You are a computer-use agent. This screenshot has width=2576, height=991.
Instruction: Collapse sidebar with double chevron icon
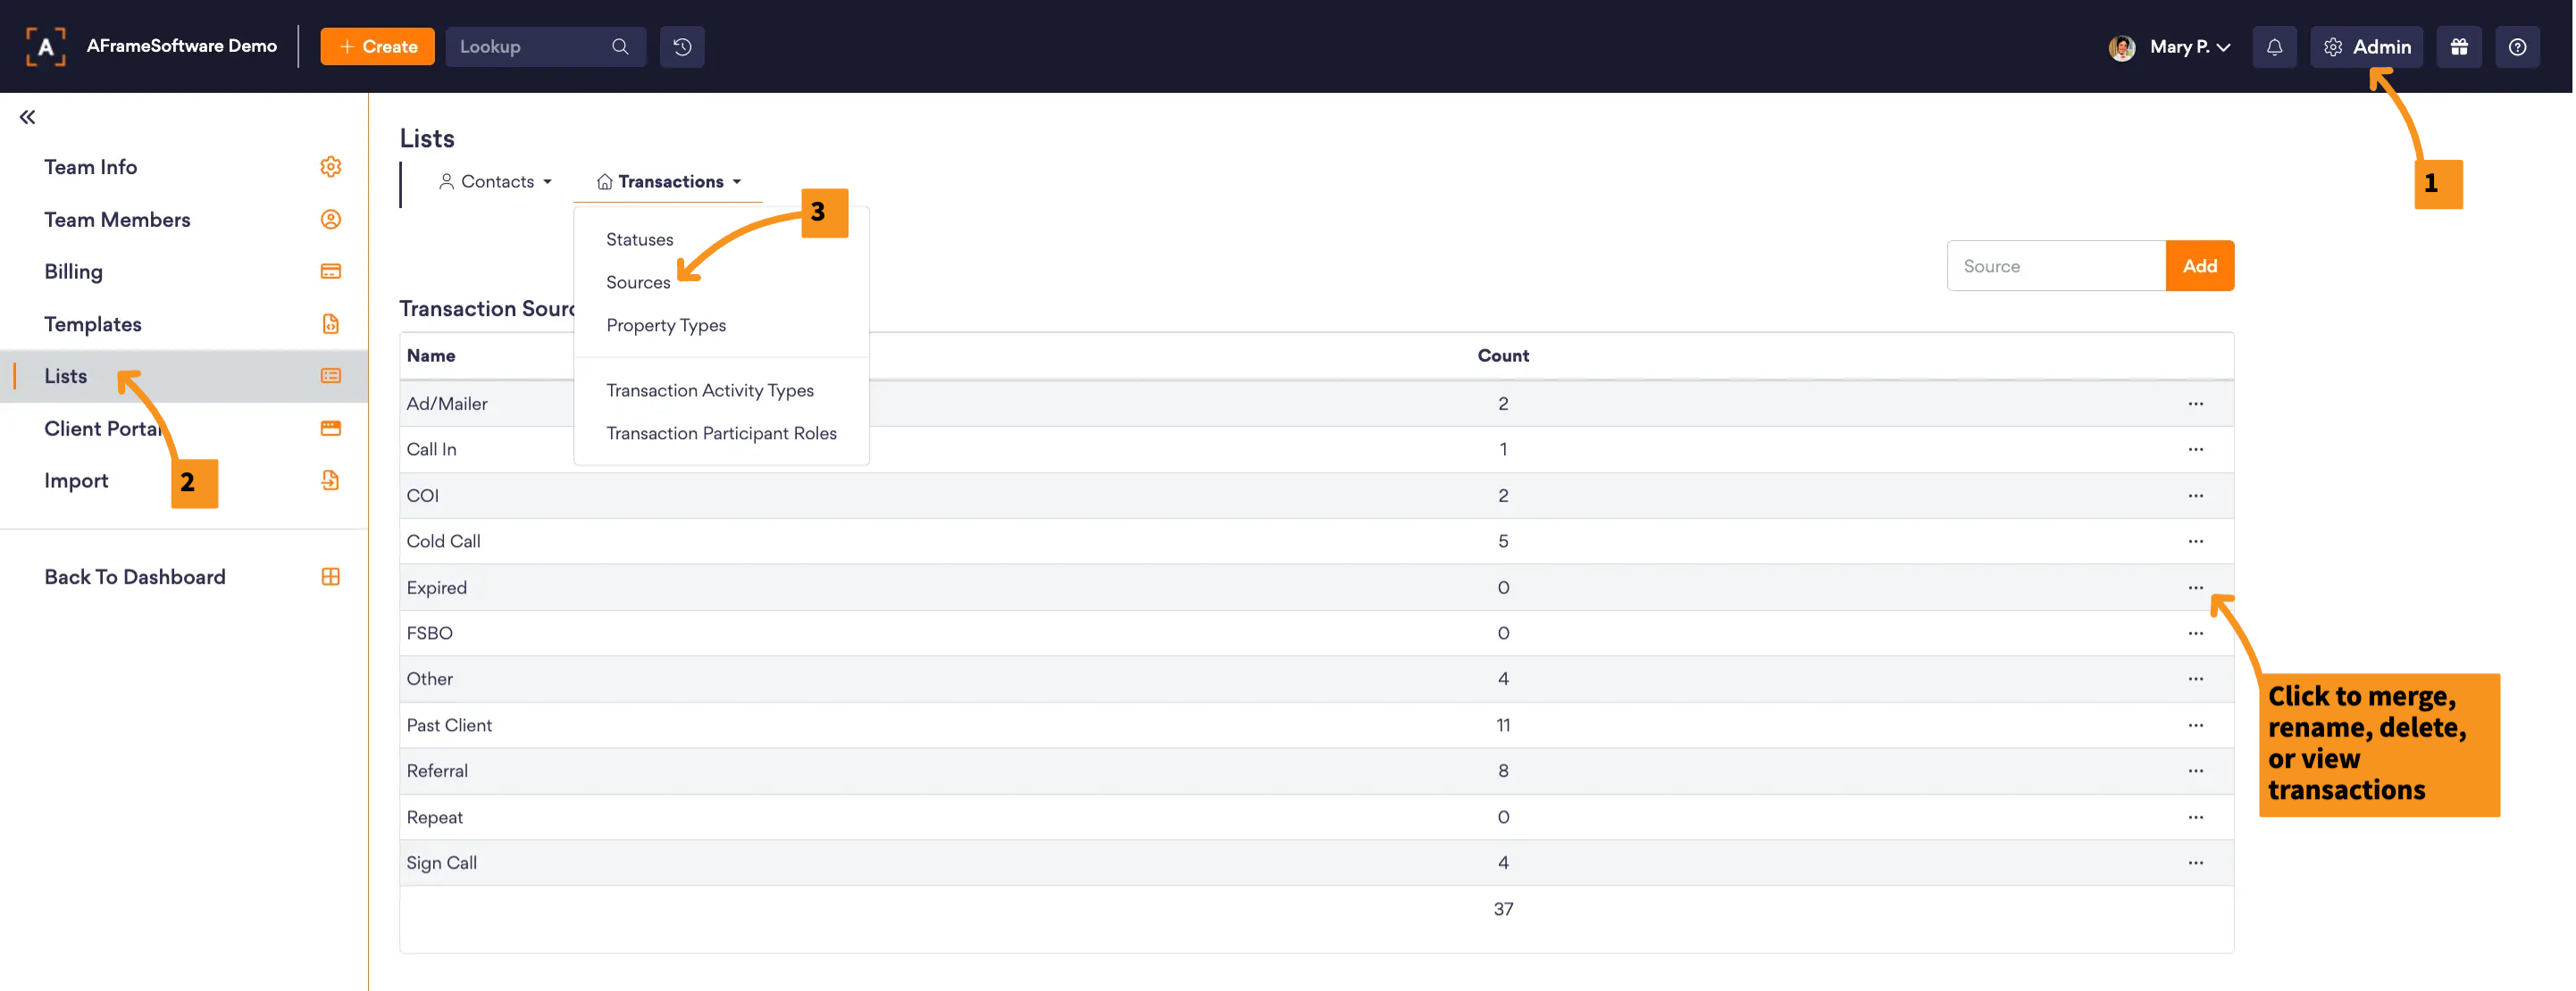[x=27, y=117]
